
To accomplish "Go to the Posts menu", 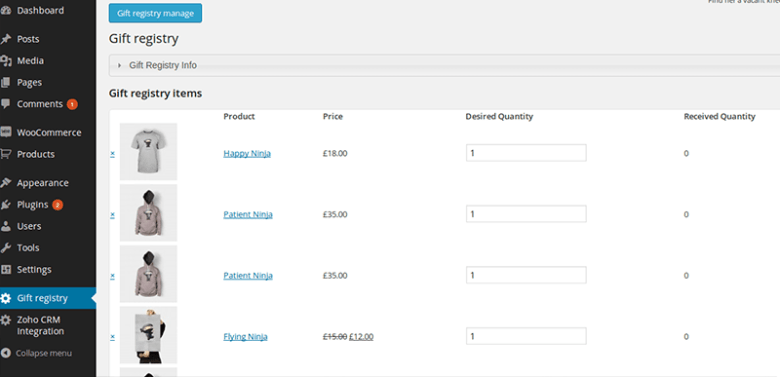I will coord(28,39).
